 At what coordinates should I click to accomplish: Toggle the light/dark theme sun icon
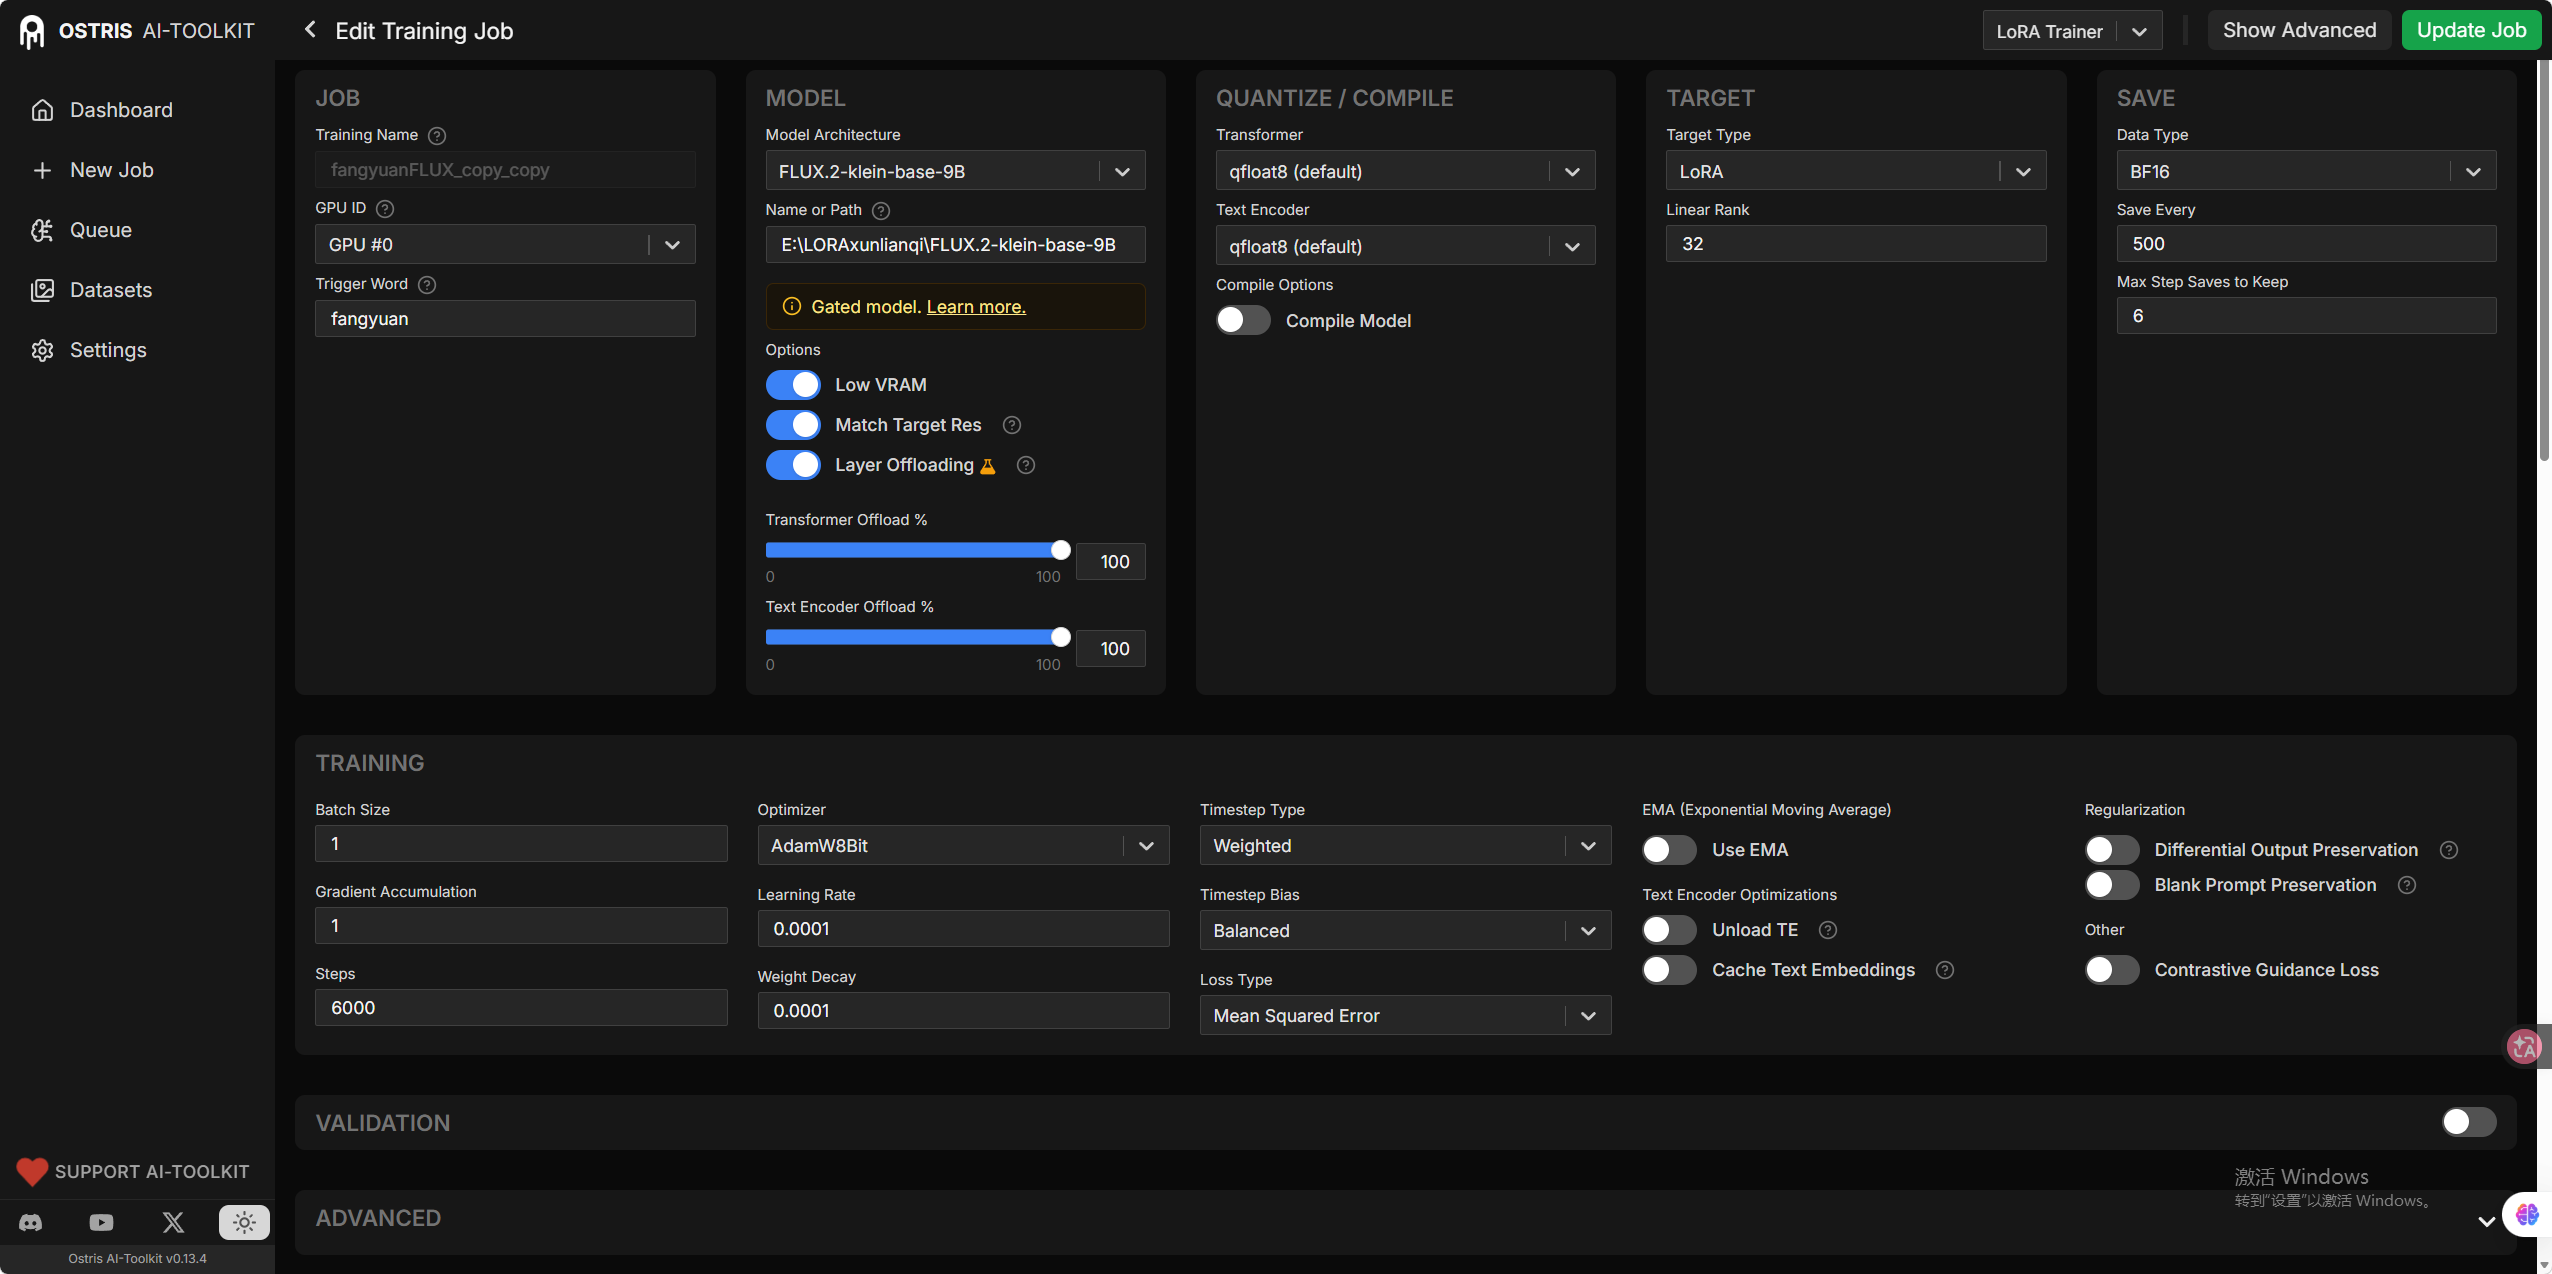[x=244, y=1222]
